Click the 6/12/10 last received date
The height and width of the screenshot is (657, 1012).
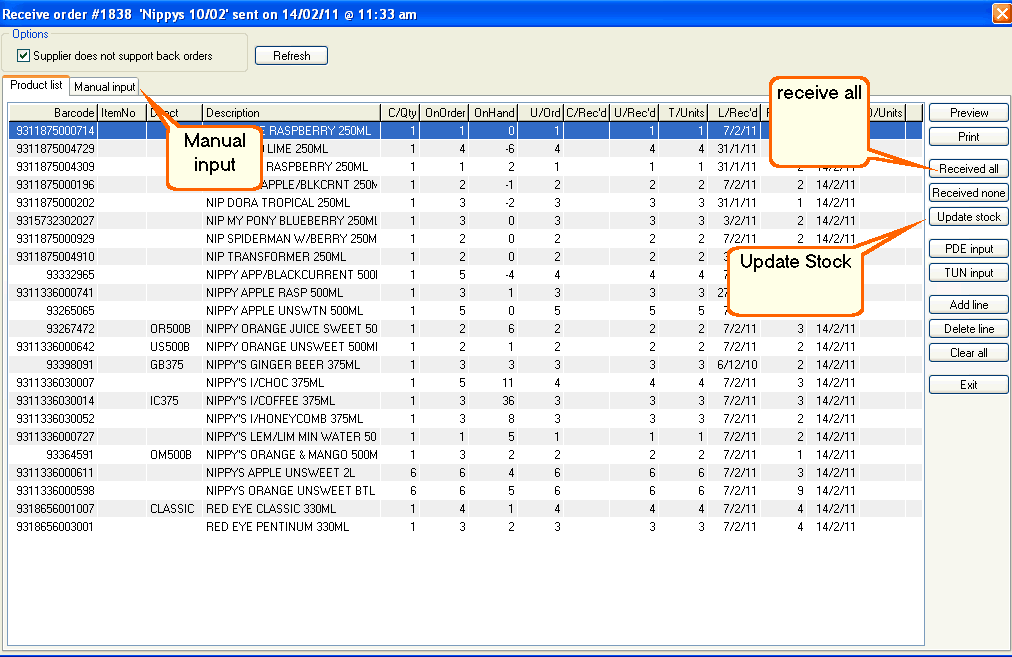737,365
